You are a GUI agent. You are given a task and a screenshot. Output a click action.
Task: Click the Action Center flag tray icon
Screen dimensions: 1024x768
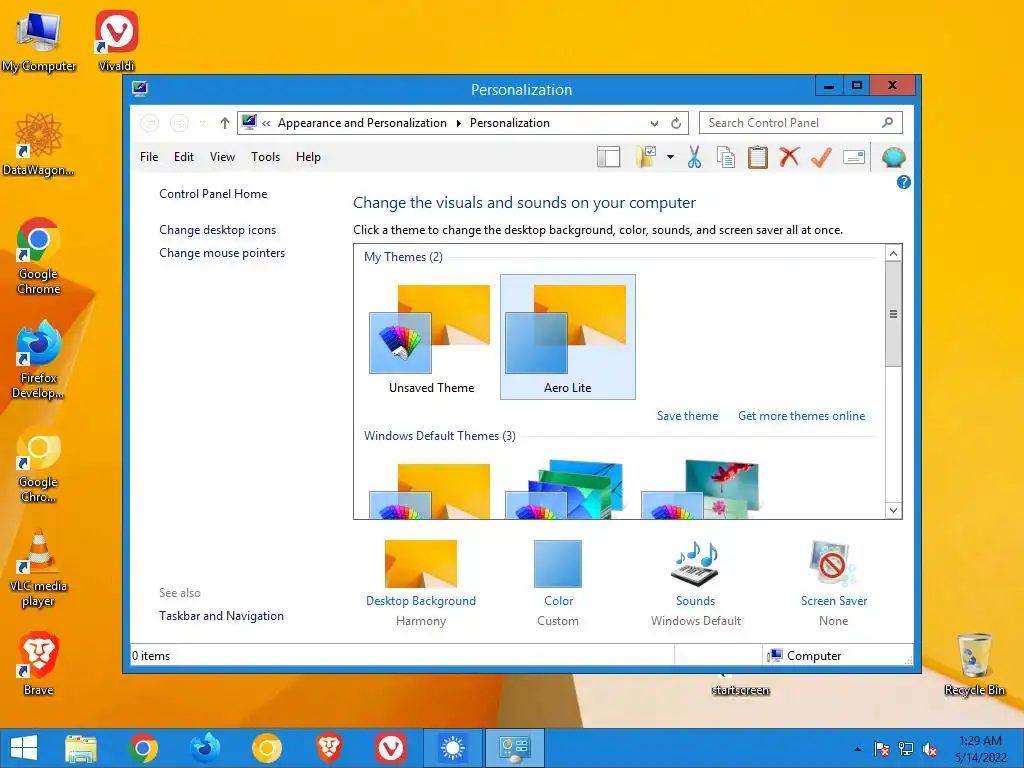[x=882, y=749]
